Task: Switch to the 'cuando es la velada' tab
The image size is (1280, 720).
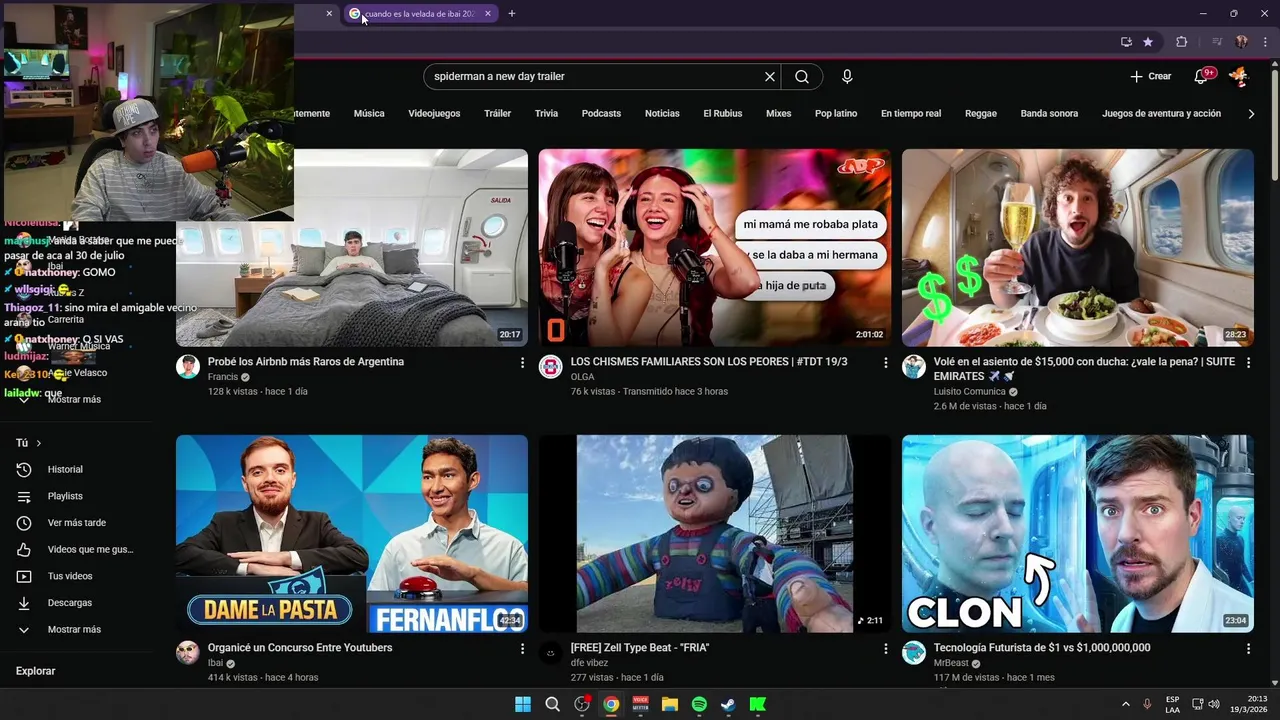Action: 420,13
